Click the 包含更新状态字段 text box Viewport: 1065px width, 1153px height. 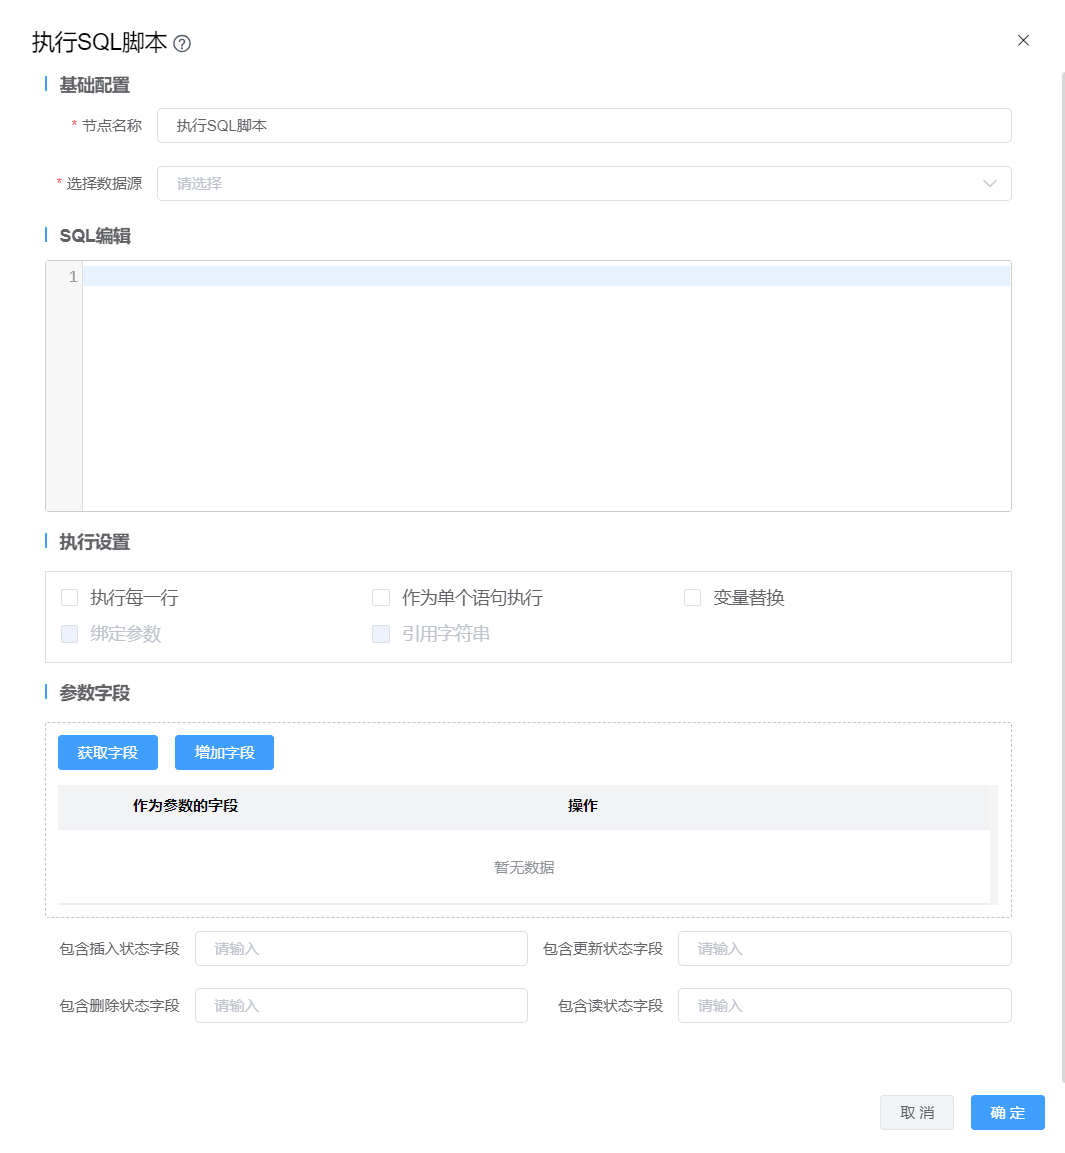click(844, 949)
